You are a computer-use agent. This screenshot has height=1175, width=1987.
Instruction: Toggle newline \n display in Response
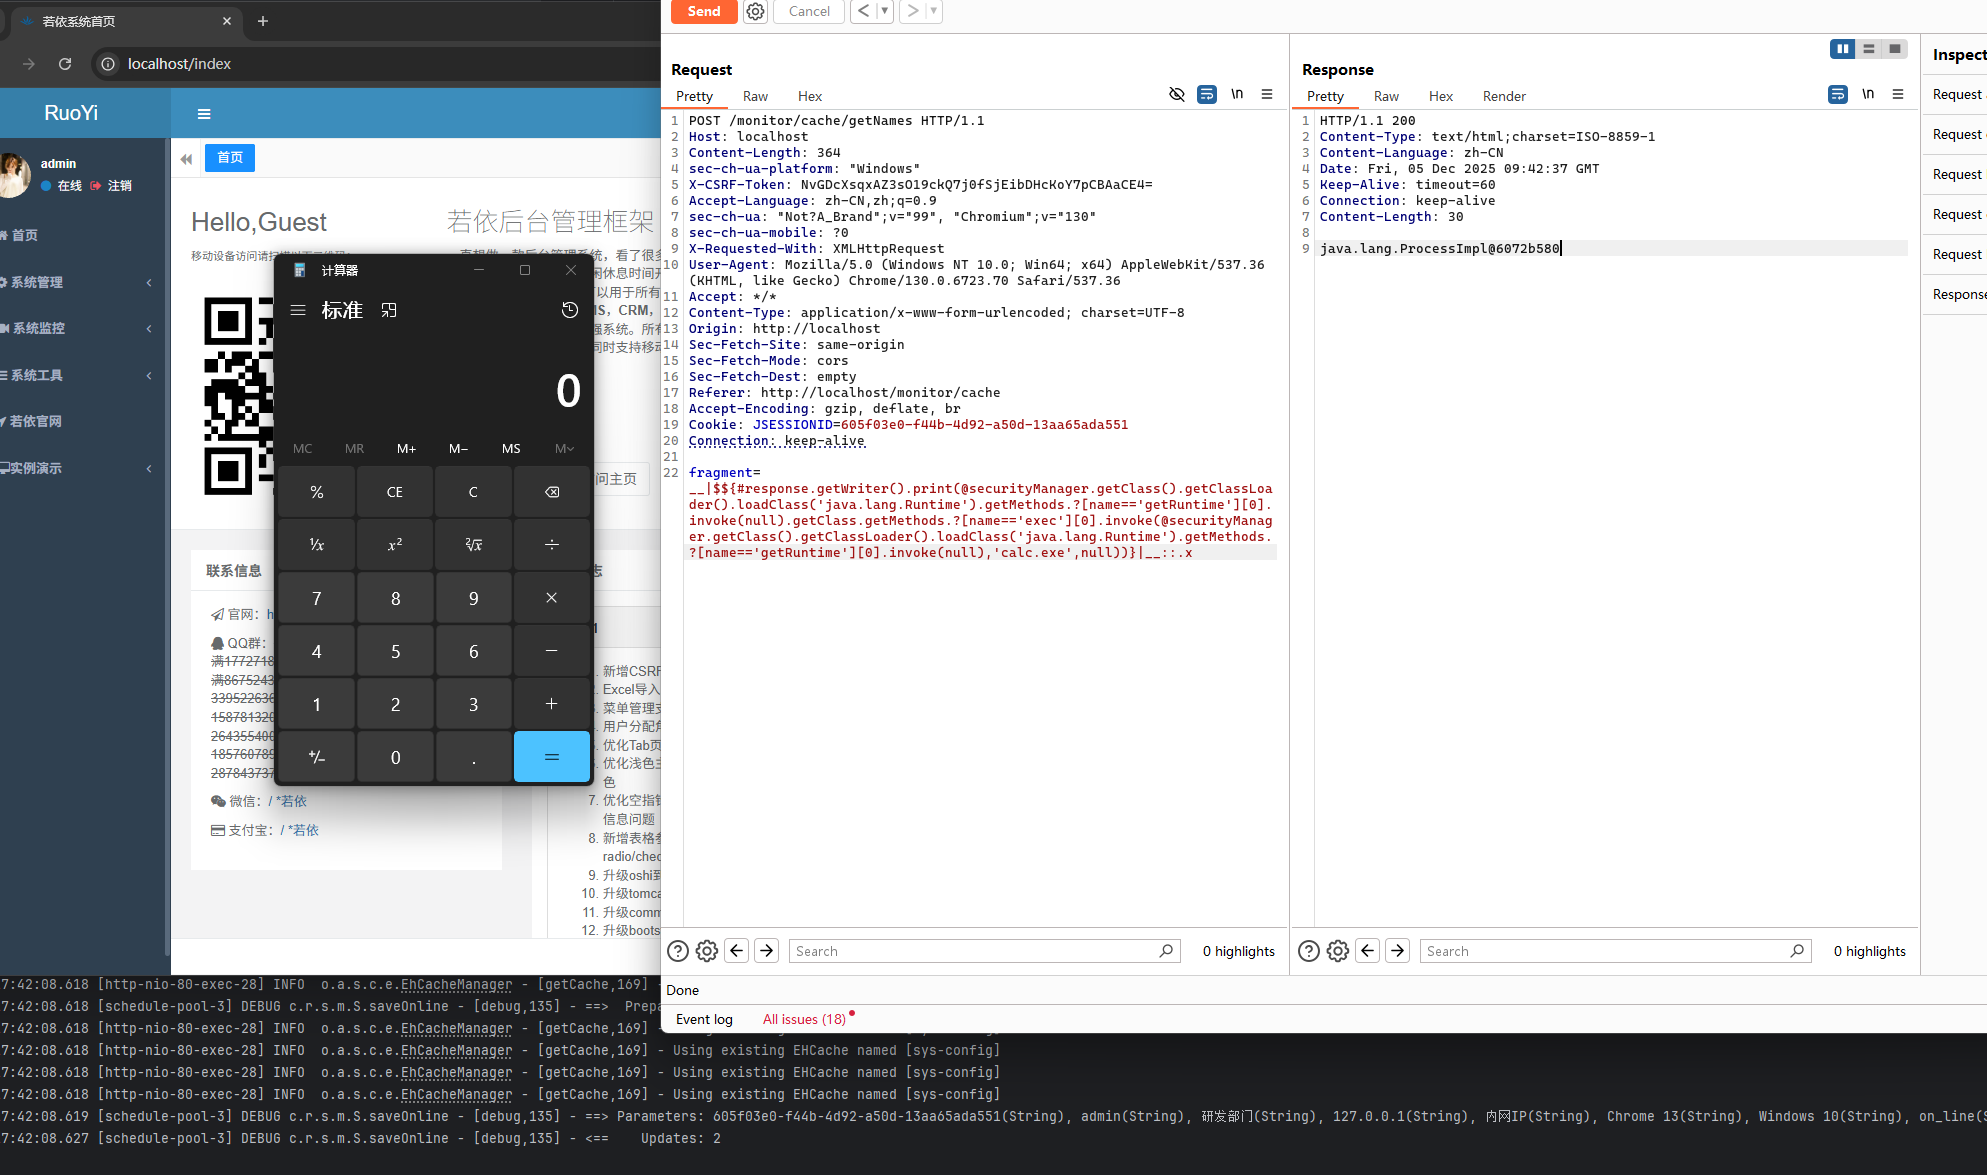tap(1868, 94)
